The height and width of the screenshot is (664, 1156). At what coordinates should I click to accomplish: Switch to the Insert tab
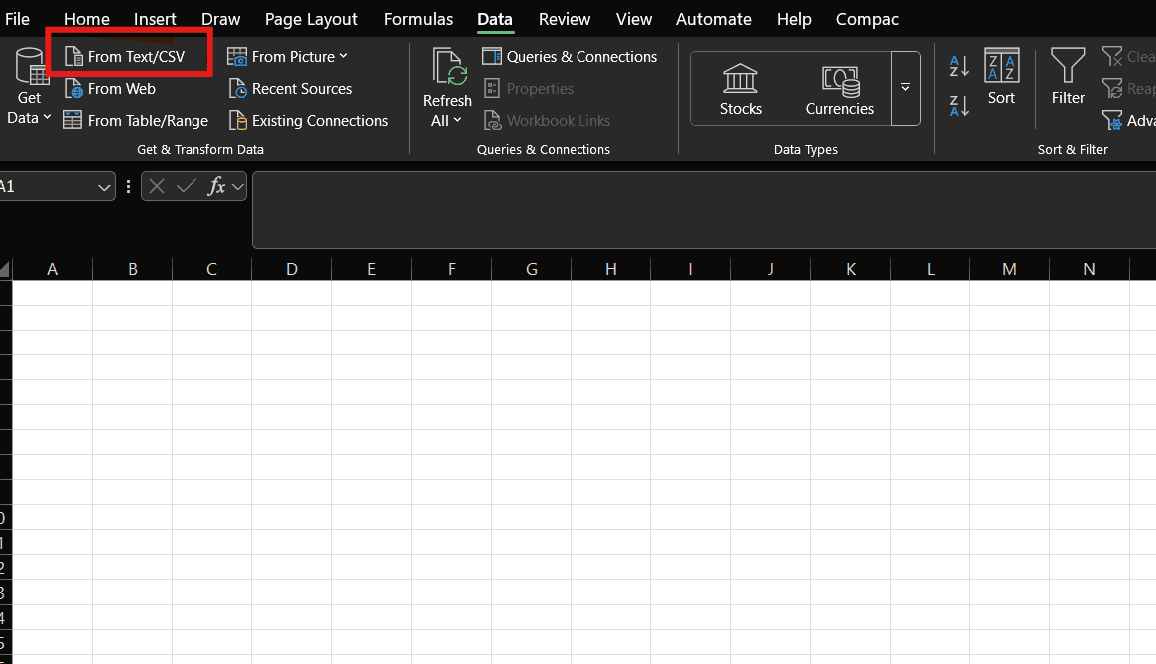coord(155,19)
